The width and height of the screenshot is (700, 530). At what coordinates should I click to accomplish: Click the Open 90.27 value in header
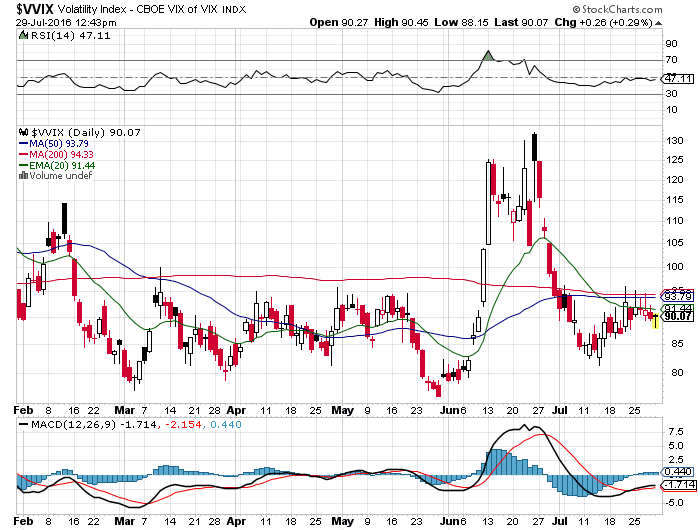(x=338, y=22)
